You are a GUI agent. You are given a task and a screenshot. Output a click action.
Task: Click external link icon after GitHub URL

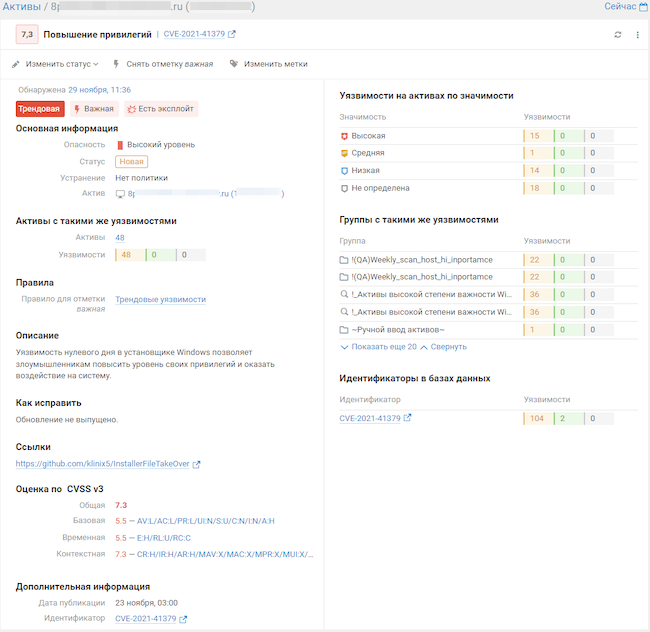(196, 464)
